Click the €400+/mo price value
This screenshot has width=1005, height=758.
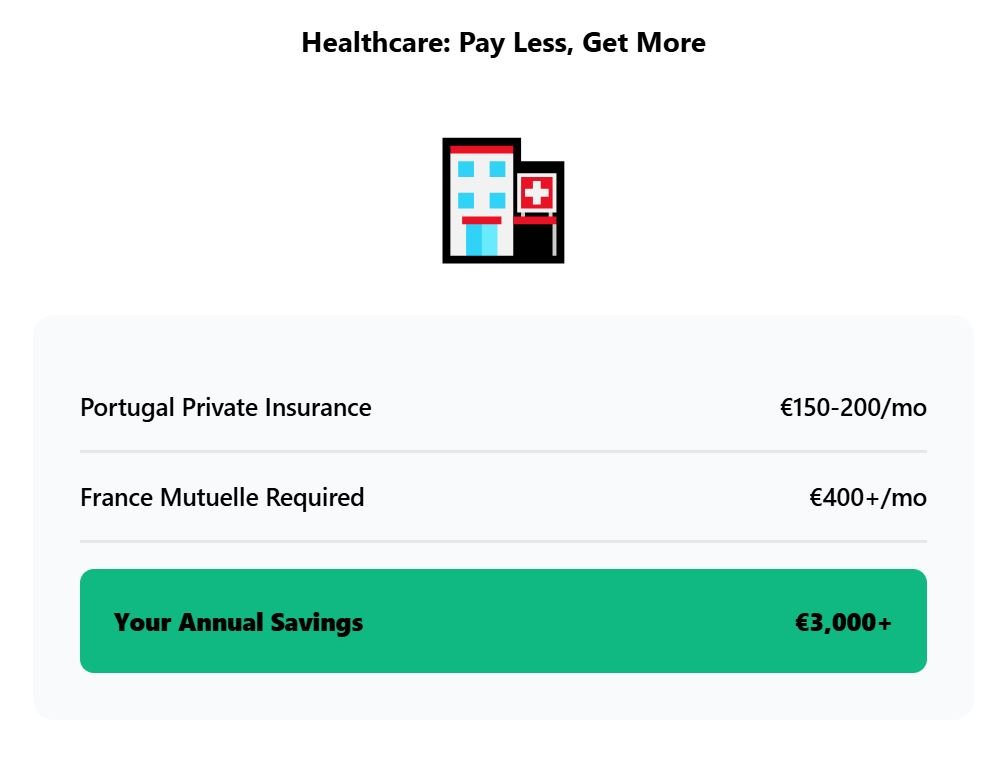tap(867, 498)
